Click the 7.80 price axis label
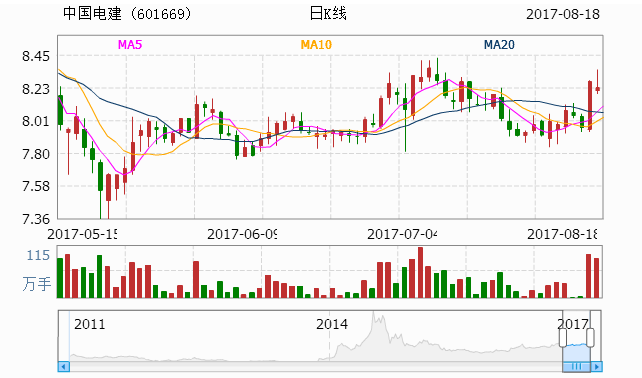This screenshot has width=642, height=378. click(x=36, y=154)
